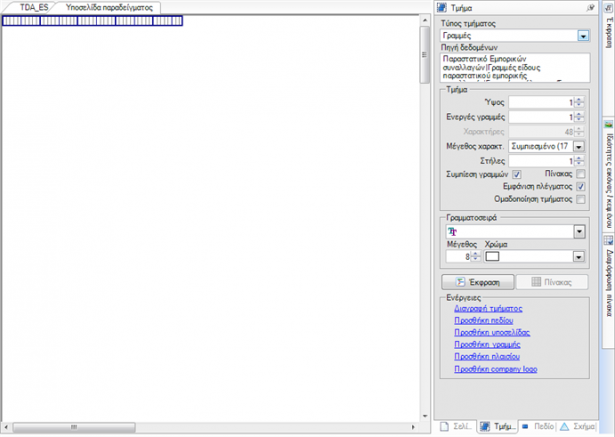Select the blue grid section in canvas

[93, 21]
